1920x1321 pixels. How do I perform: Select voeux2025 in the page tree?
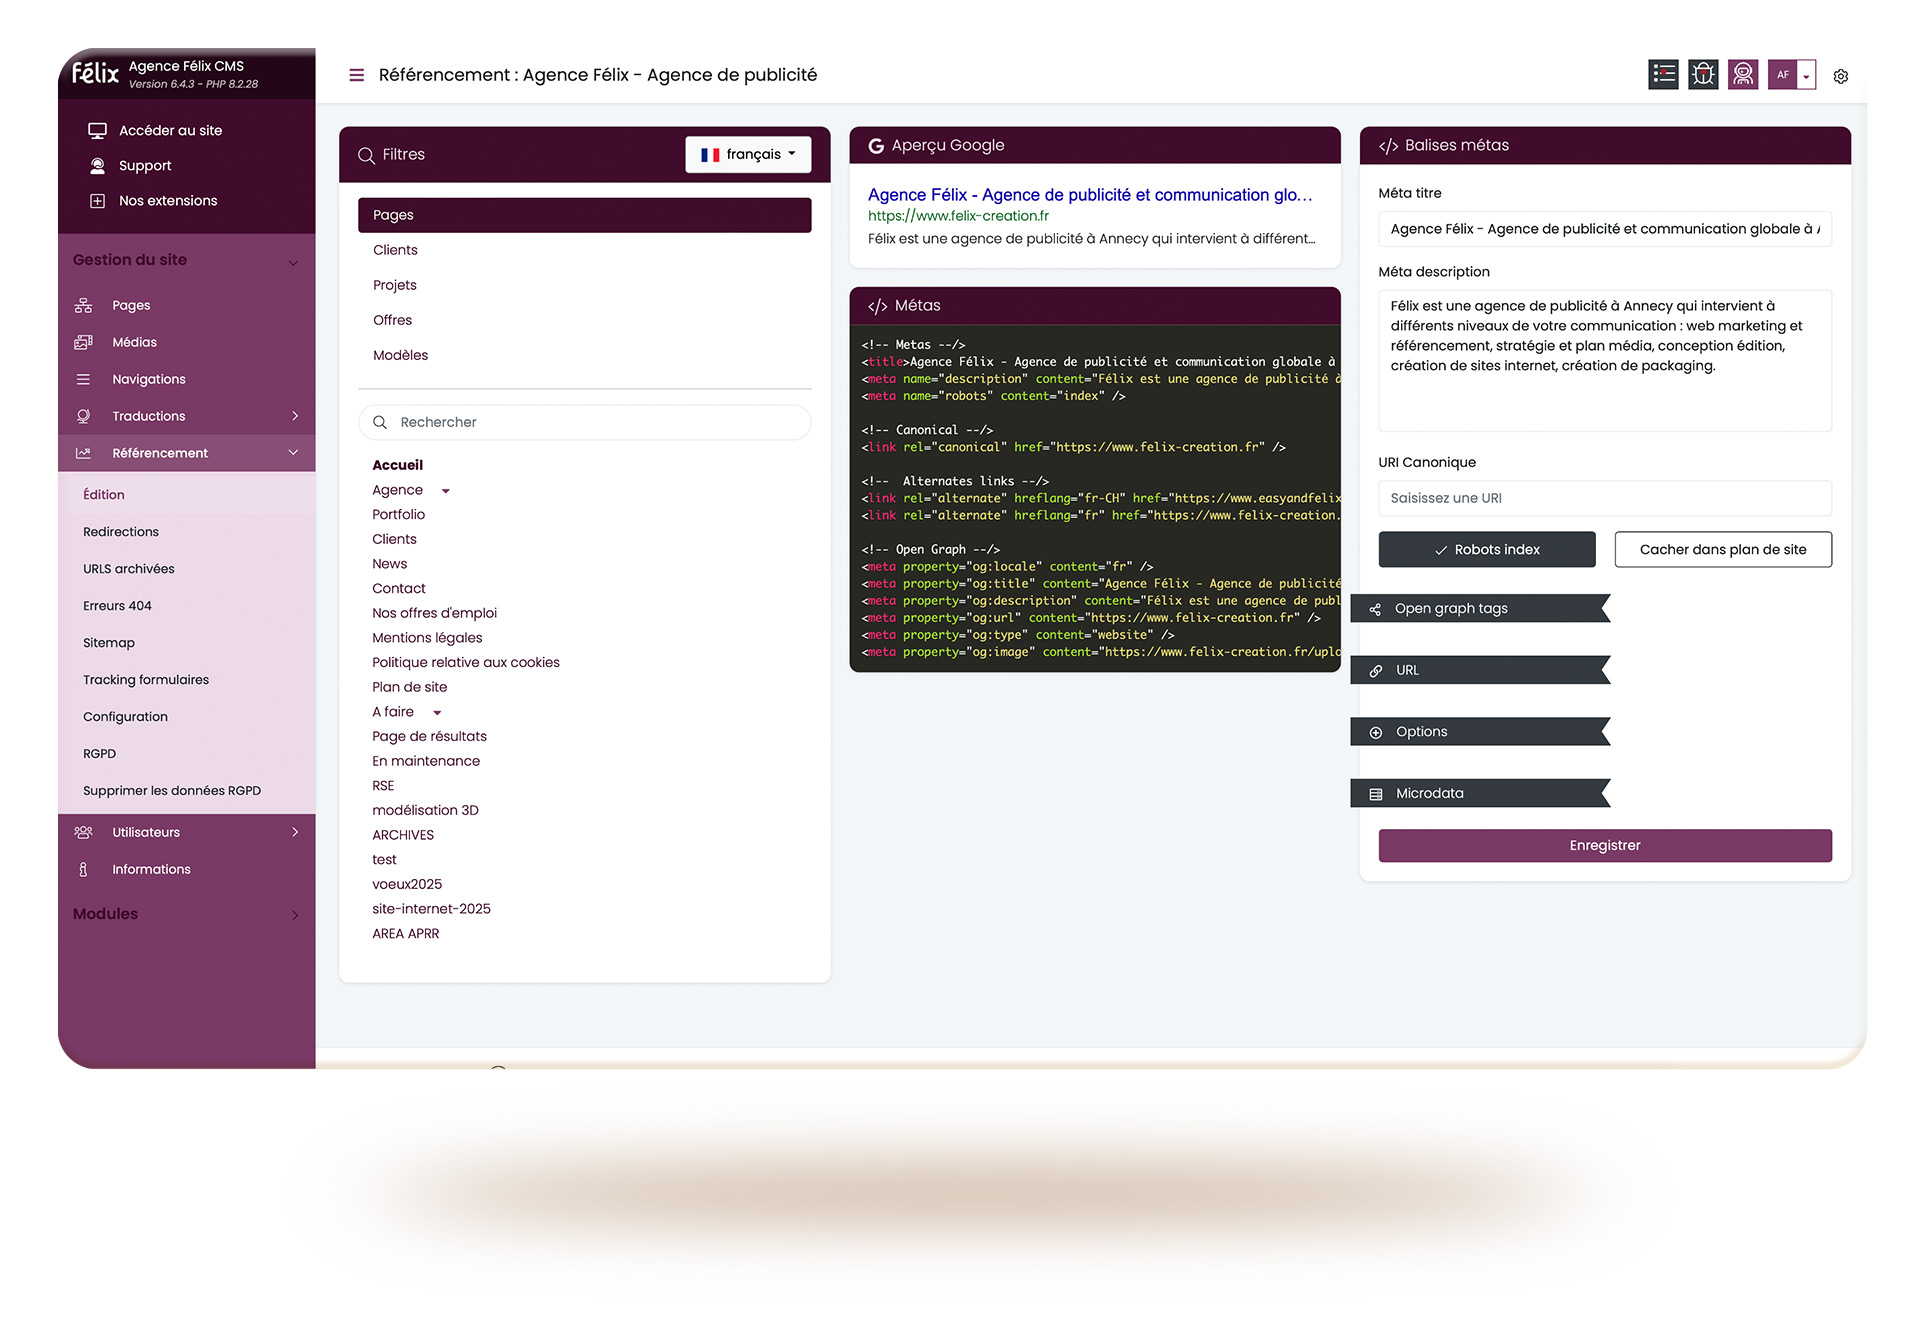point(407,885)
